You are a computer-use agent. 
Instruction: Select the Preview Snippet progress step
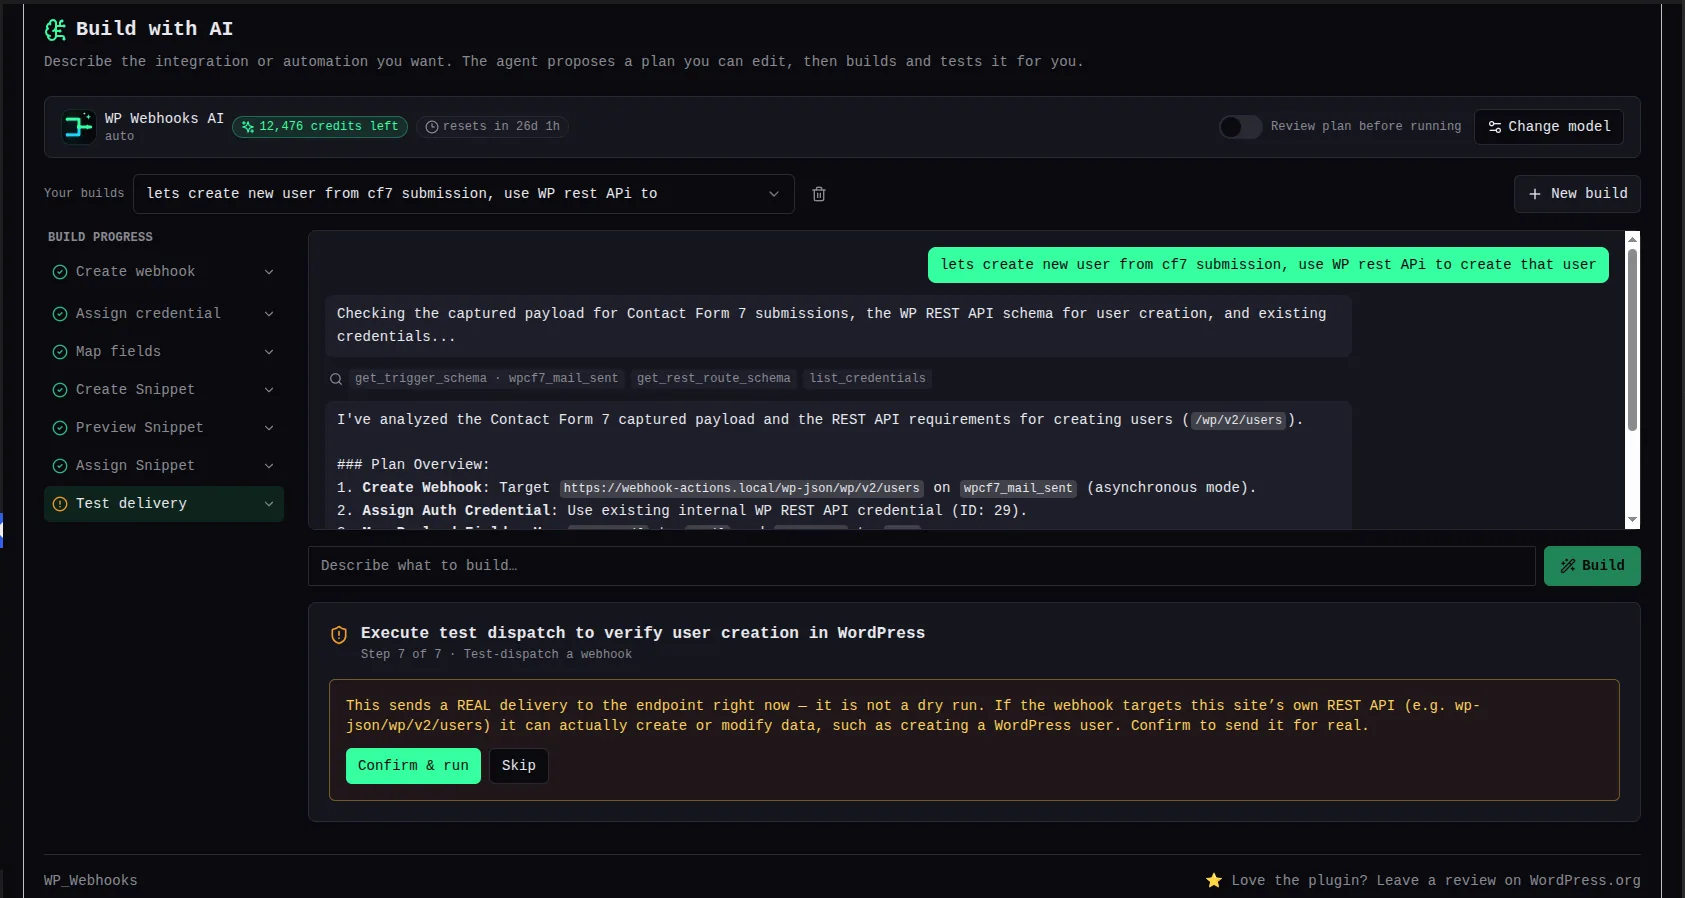point(164,428)
